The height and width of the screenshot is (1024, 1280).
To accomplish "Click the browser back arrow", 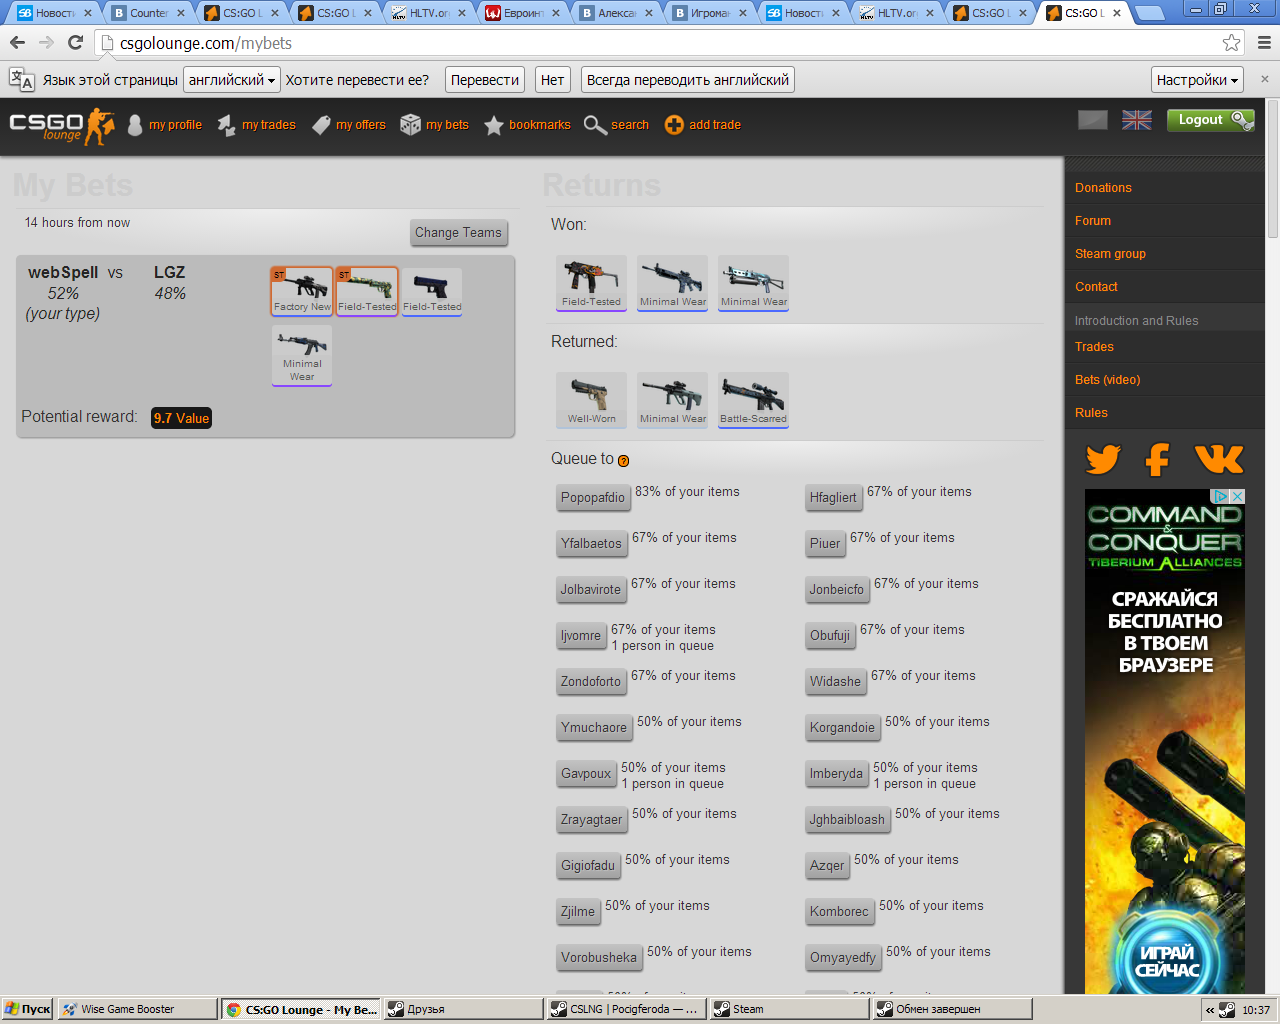I will (17, 43).
